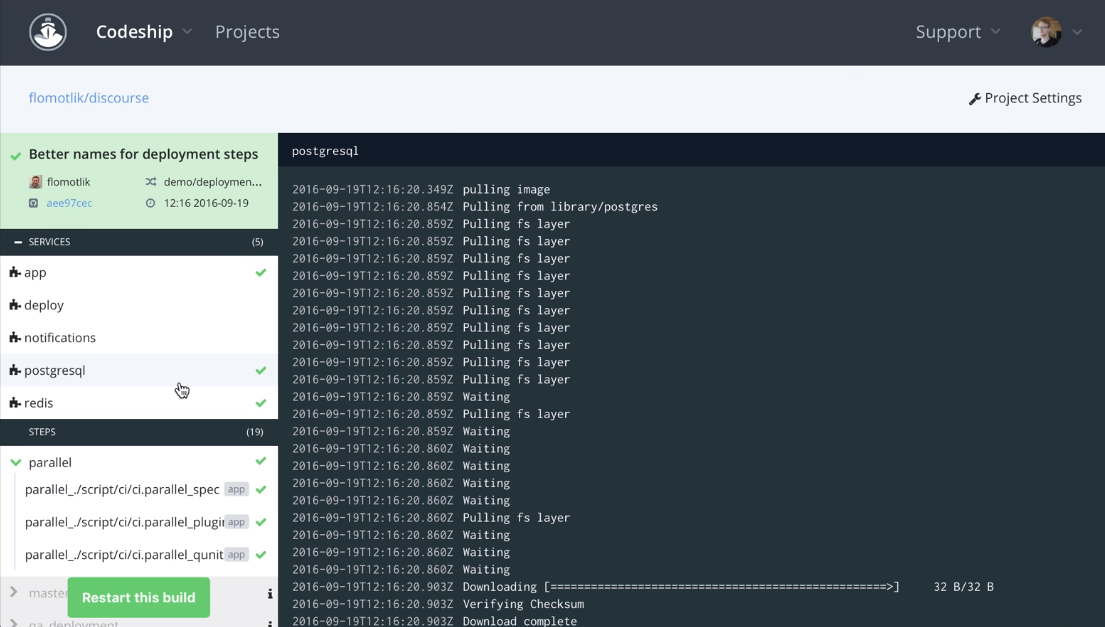The image size is (1105, 627).
Task: Collapse the SERVICES section
Action: pyautogui.click(x=20, y=241)
